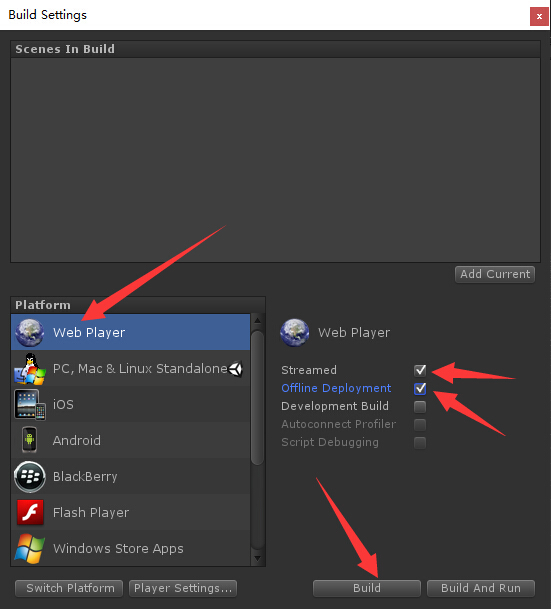The width and height of the screenshot is (551, 609).
Task: Click Add Current to add scene
Action: click(495, 274)
